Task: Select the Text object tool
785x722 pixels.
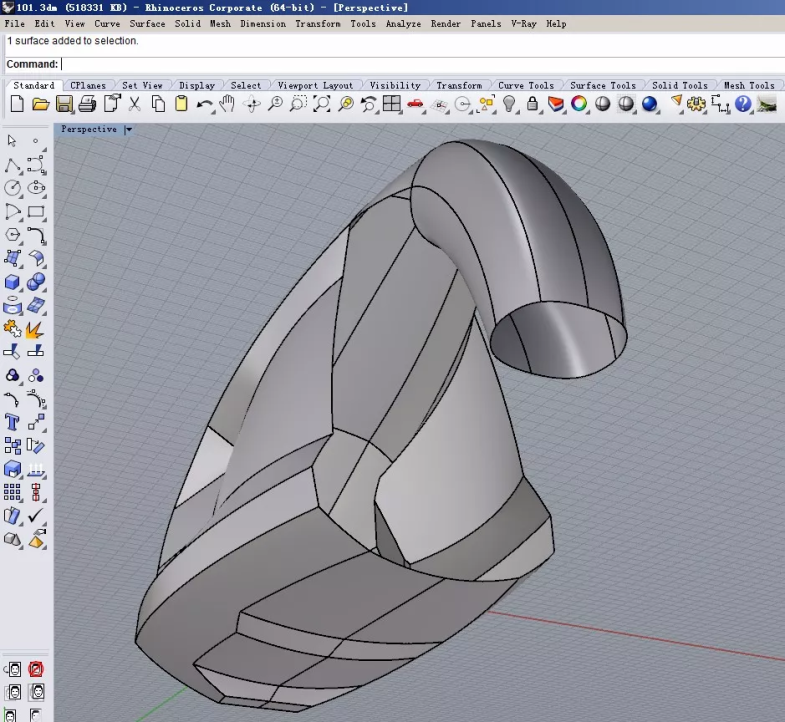Action: tap(13, 422)
